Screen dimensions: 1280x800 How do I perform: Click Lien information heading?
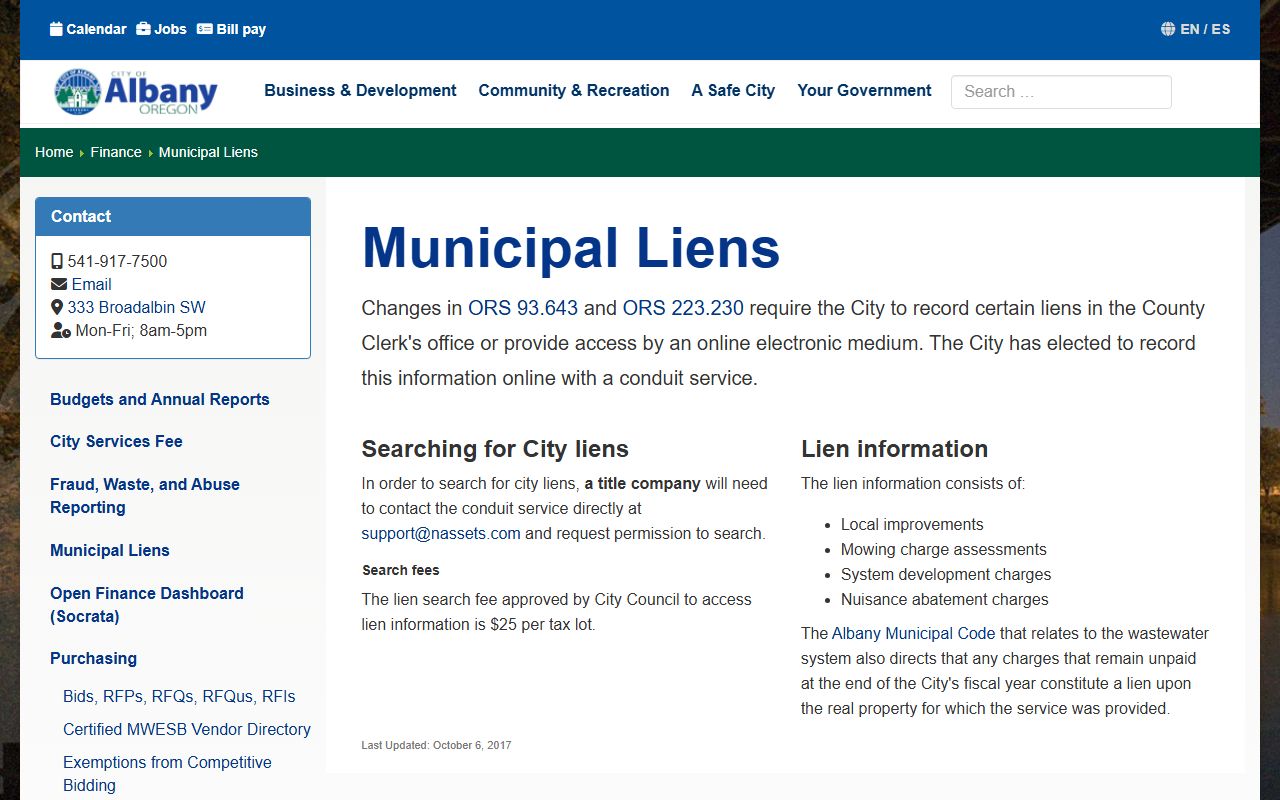tap(894, 448)
